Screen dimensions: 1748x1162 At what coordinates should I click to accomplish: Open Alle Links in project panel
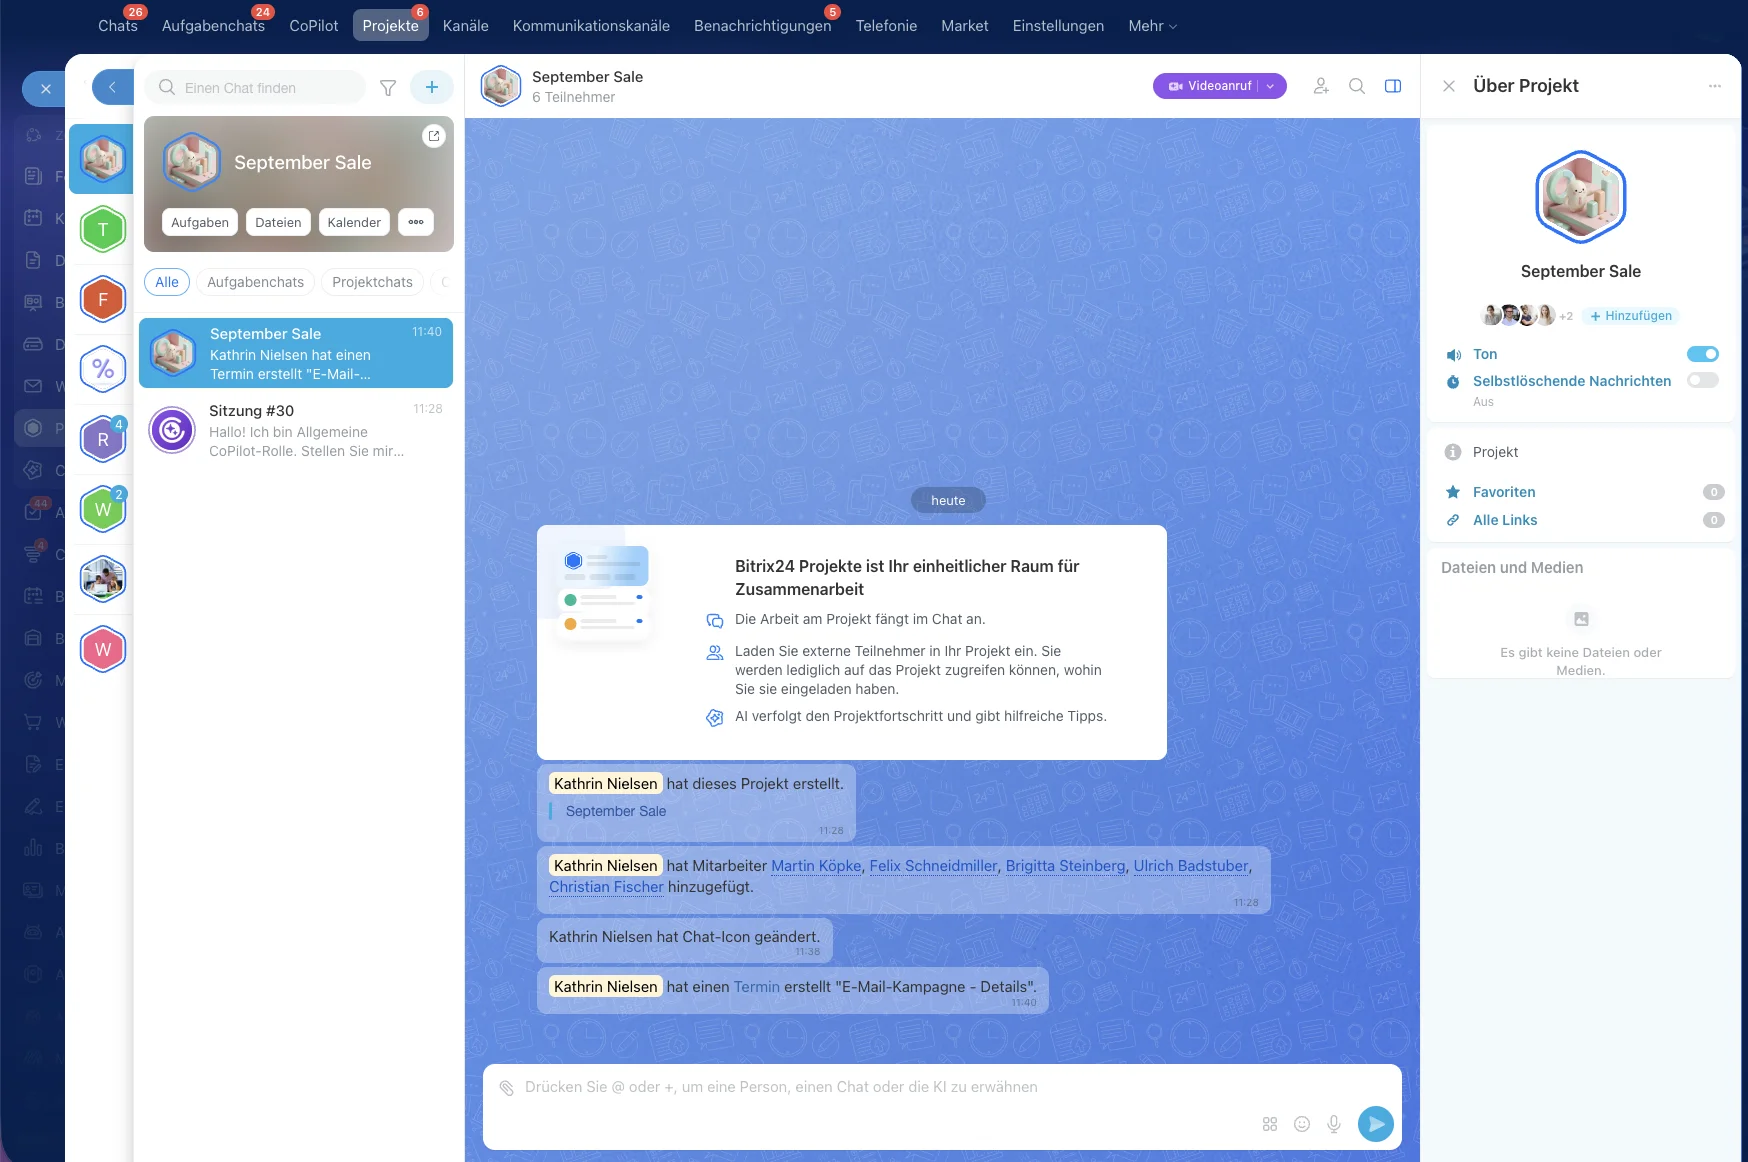1504,520
